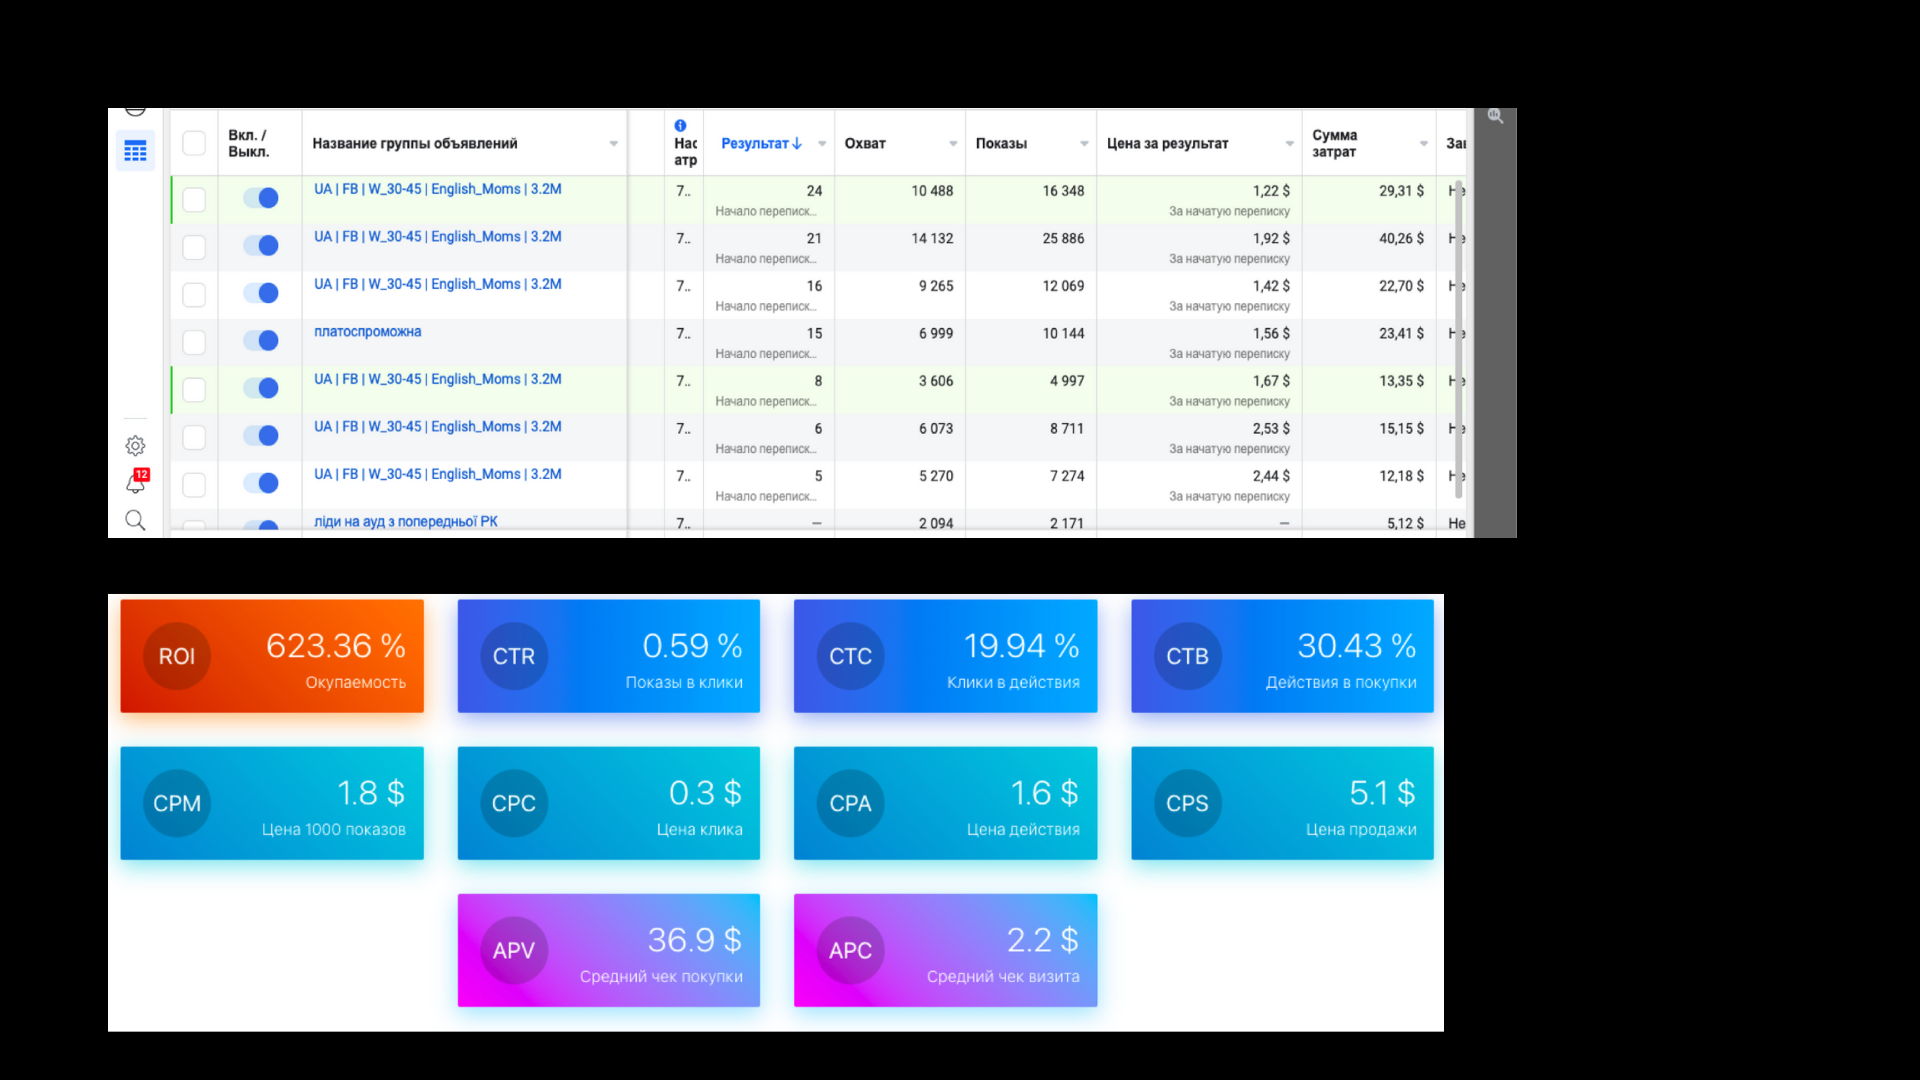Open settings gear in left sidebar
Screen dimensions: 1920x1080
(x=135, y=446)
